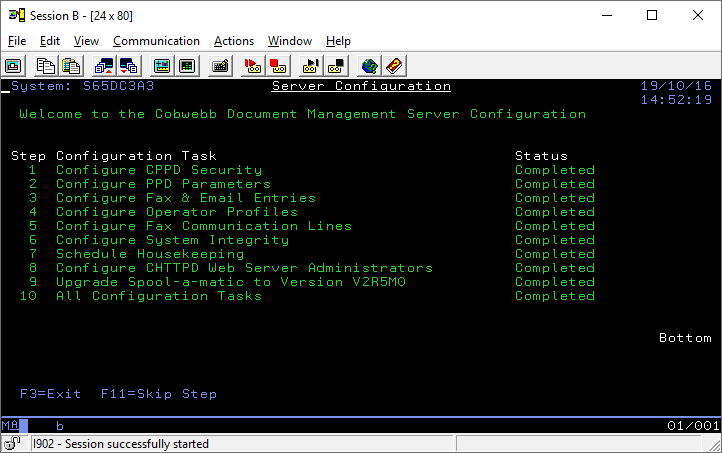Stop macro recording with red square cassette icon
Viewport: 722px width, 453px height.
point(278,66)
